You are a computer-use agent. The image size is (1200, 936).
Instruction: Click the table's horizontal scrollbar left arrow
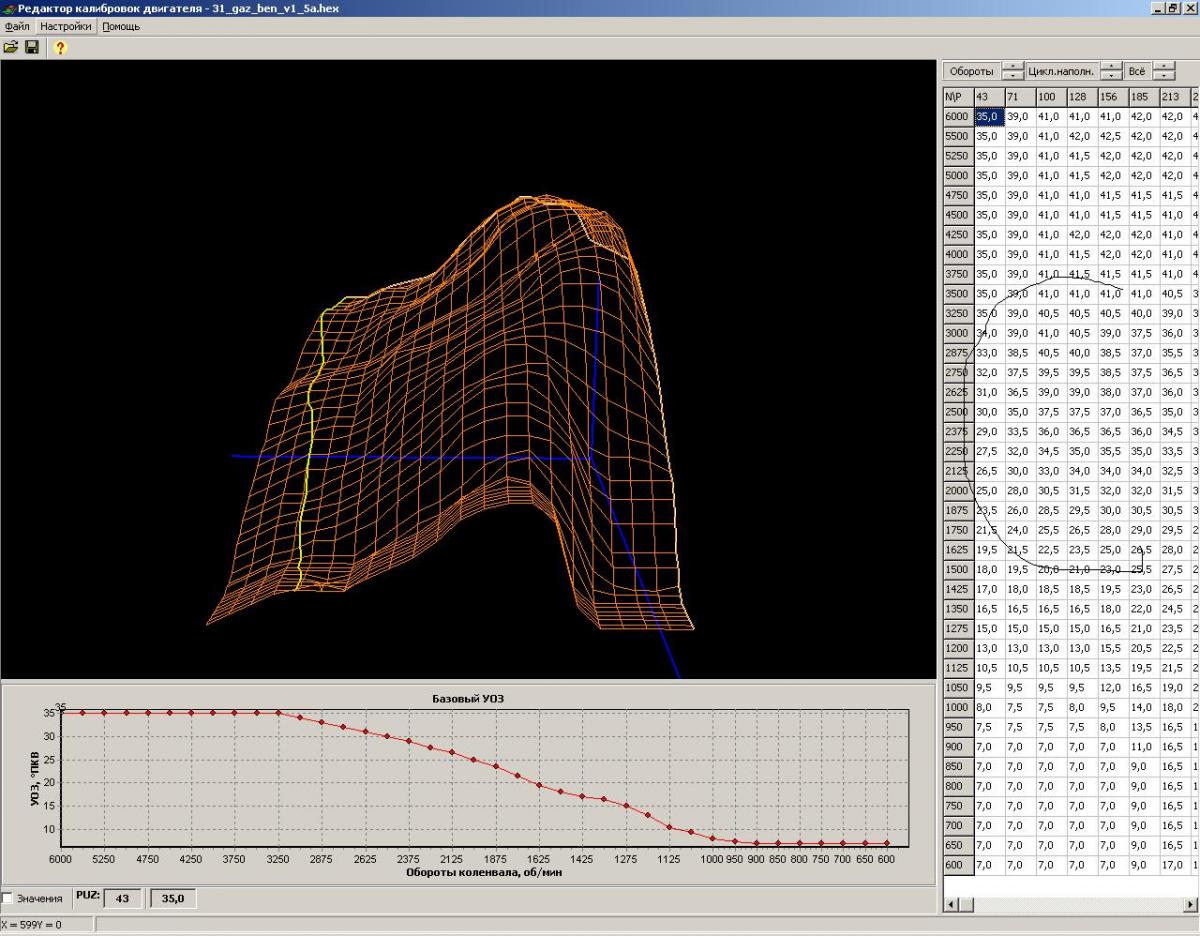point(952,904)
